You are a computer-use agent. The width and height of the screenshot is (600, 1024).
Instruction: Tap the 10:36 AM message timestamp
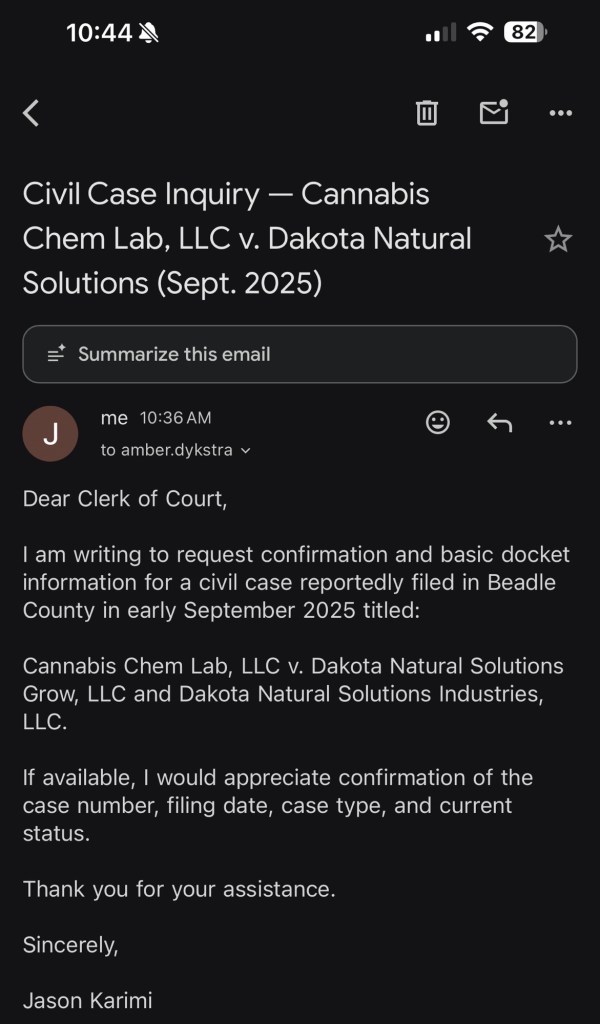(176, 418)
